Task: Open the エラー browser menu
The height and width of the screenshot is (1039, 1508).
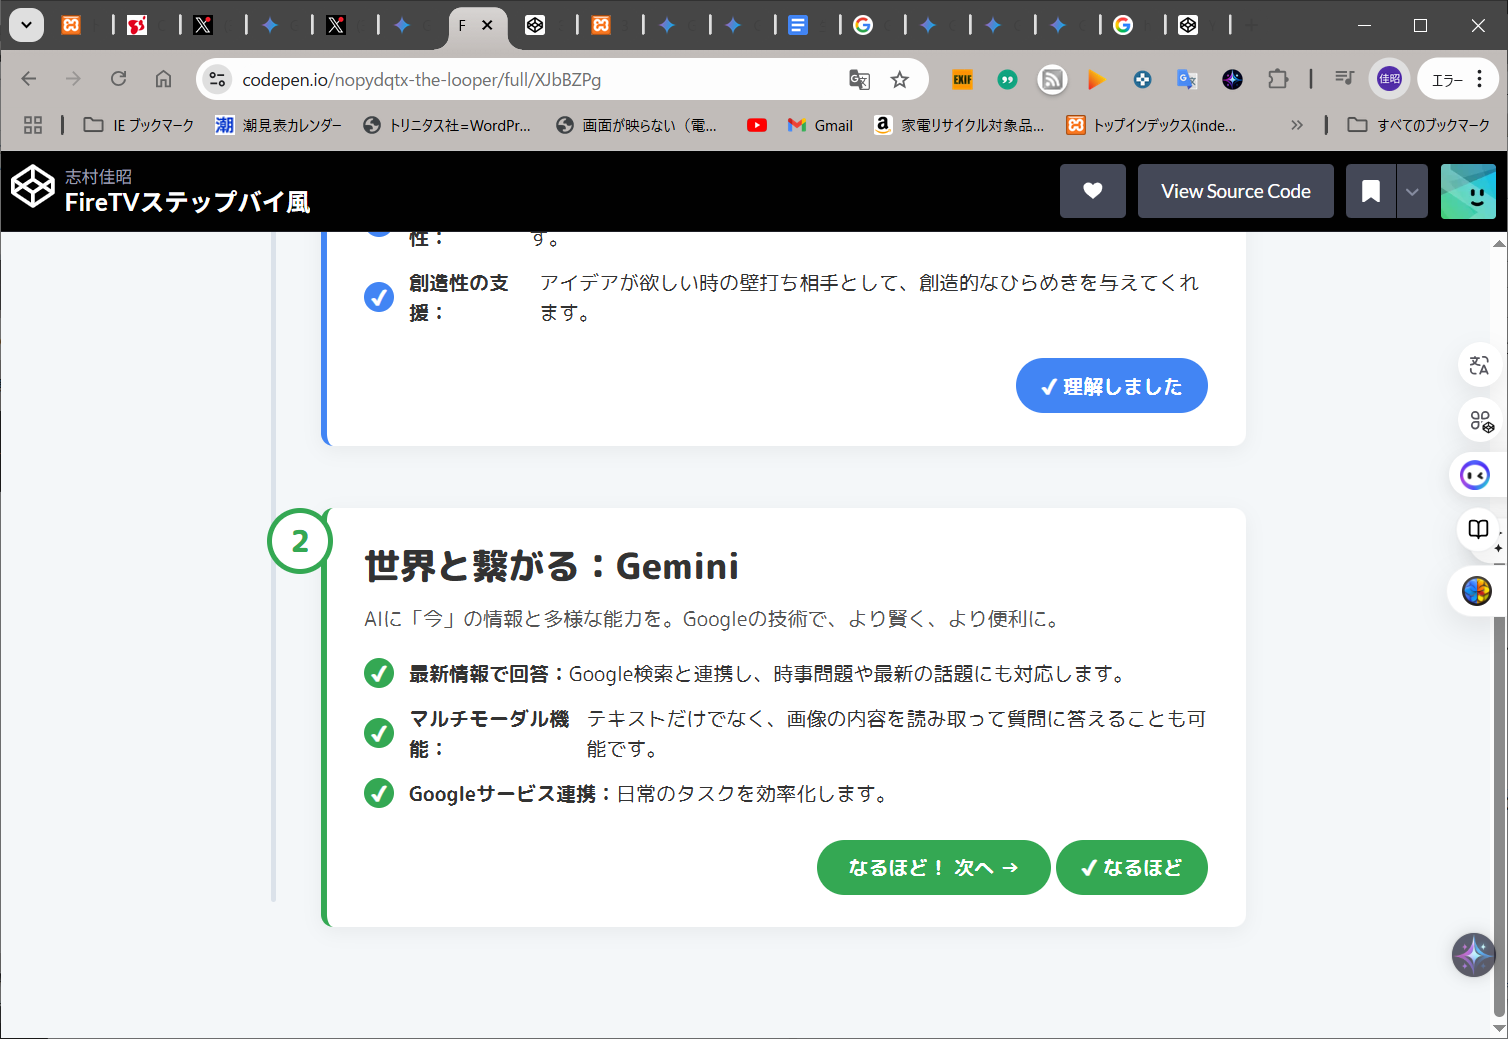Action: tap(1459, 80)
